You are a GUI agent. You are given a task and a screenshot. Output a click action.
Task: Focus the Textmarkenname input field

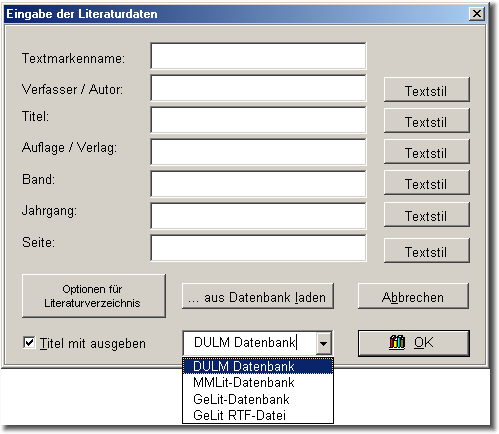pyautogui.click(x=258, y=56)
